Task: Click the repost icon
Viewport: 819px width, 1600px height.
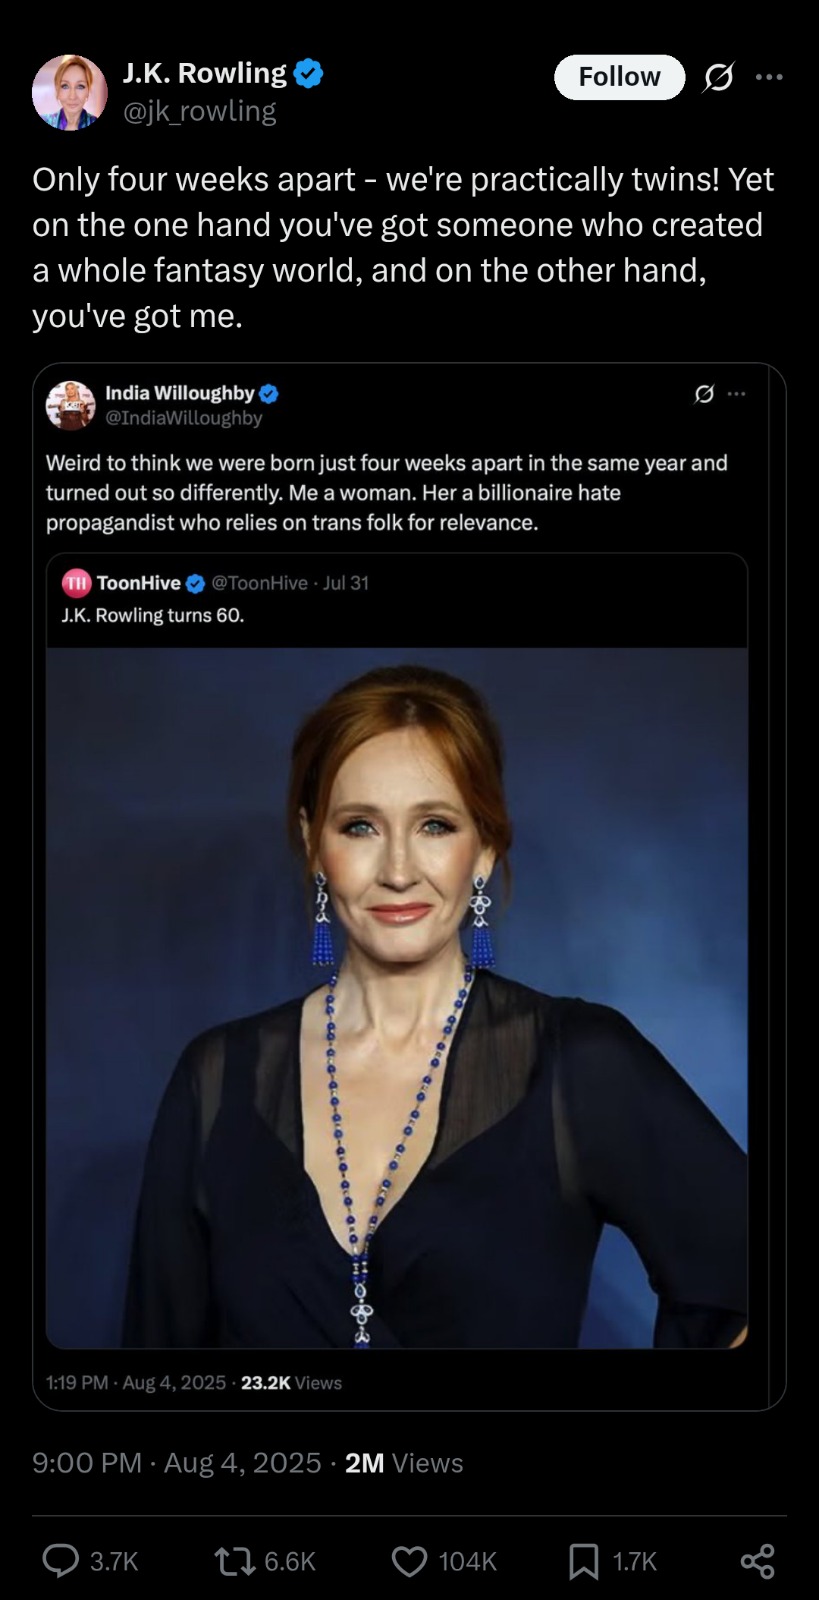Action: [x=235, y=1561]
